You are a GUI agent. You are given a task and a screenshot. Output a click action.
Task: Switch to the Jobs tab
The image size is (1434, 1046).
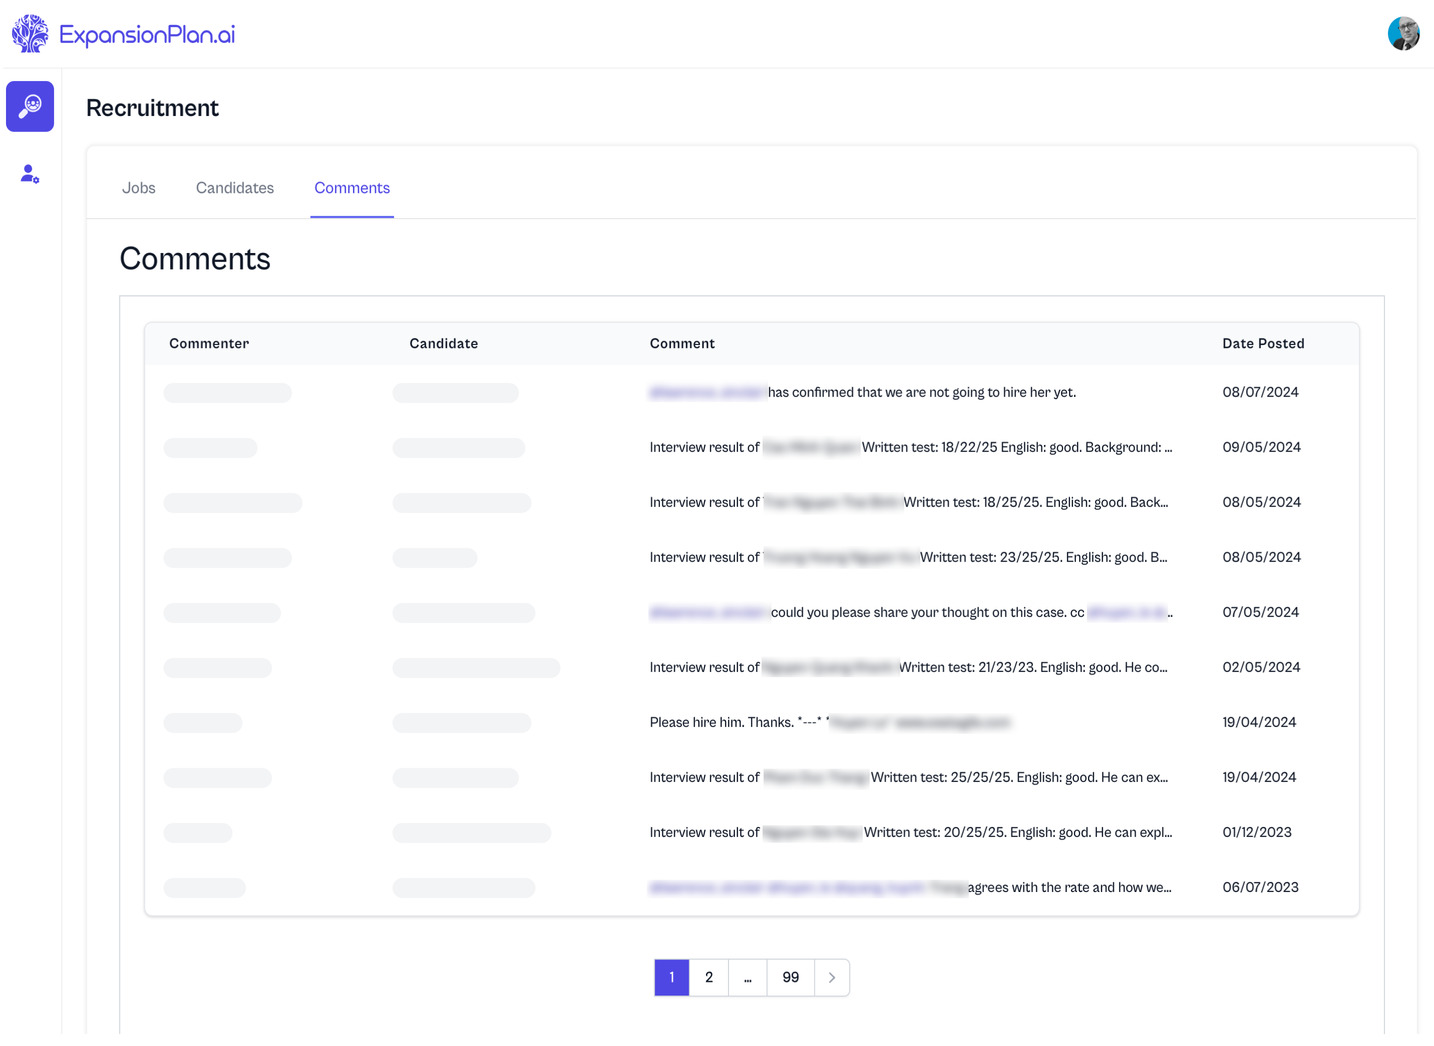pos(139,188)
